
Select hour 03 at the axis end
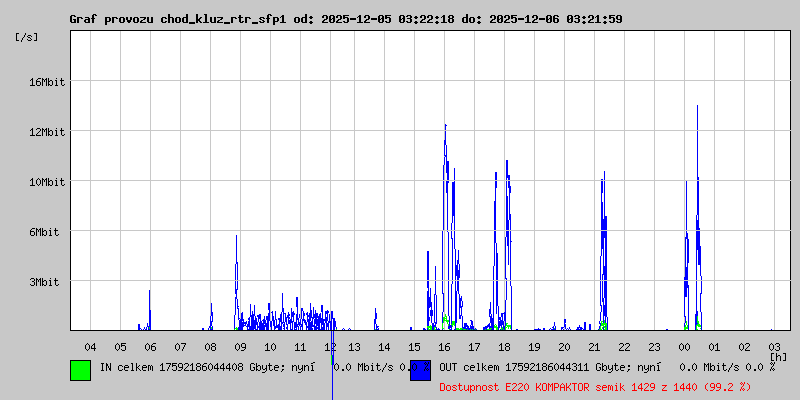pyautogui.click(x=773, y=346)
